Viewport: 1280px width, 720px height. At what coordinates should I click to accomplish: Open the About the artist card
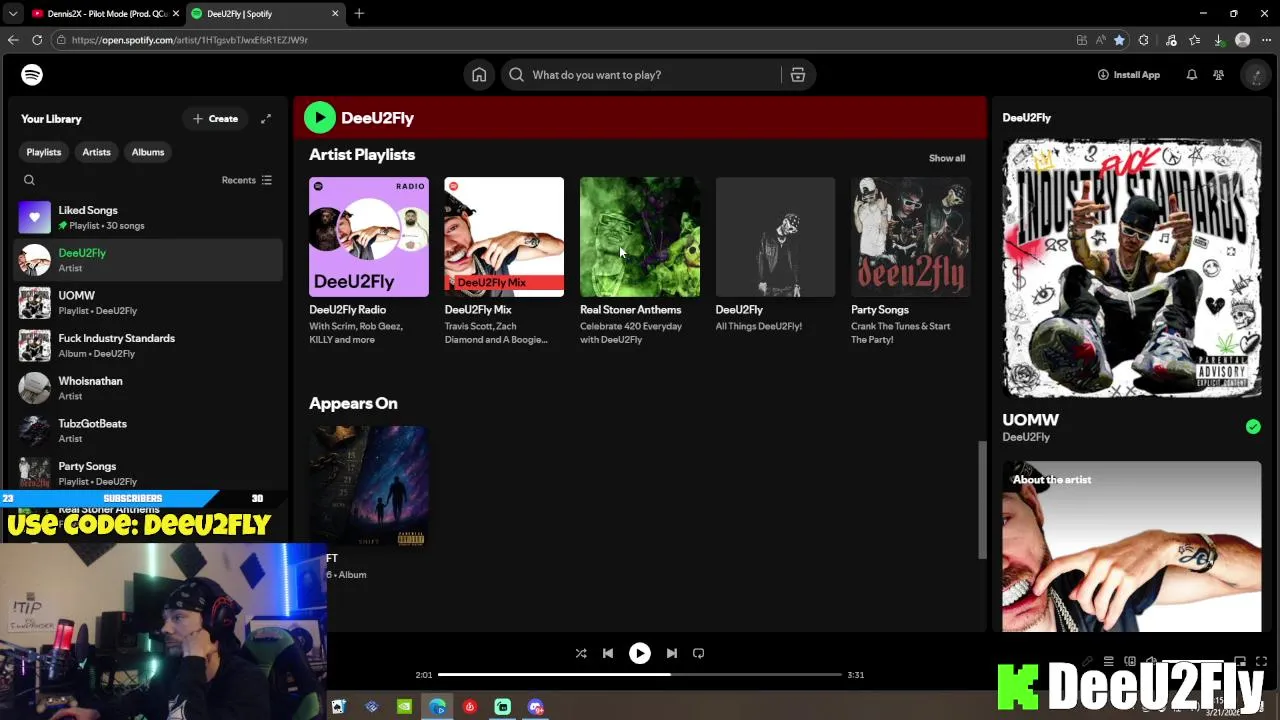click(x=1132, y=546)
